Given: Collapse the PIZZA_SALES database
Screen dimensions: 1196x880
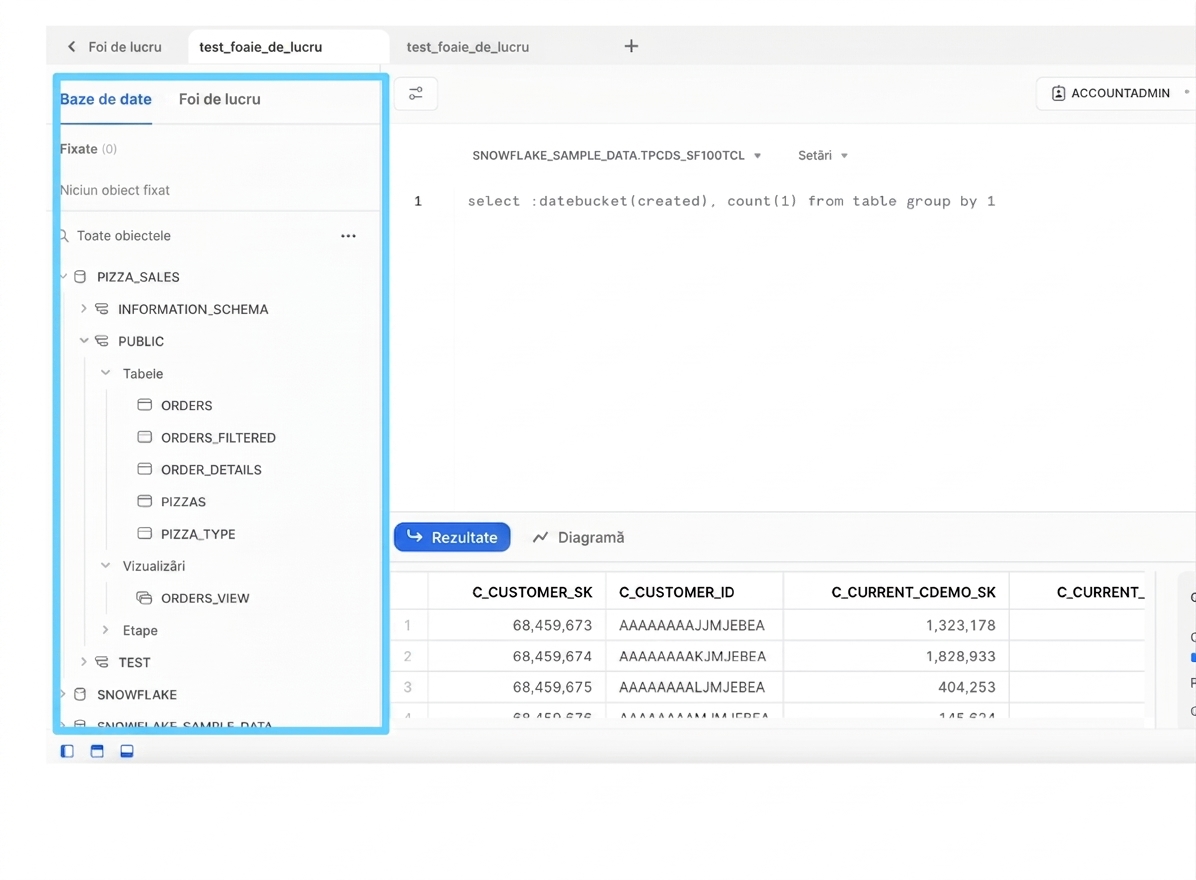Looking at the screenshot, I should (64, 276).
